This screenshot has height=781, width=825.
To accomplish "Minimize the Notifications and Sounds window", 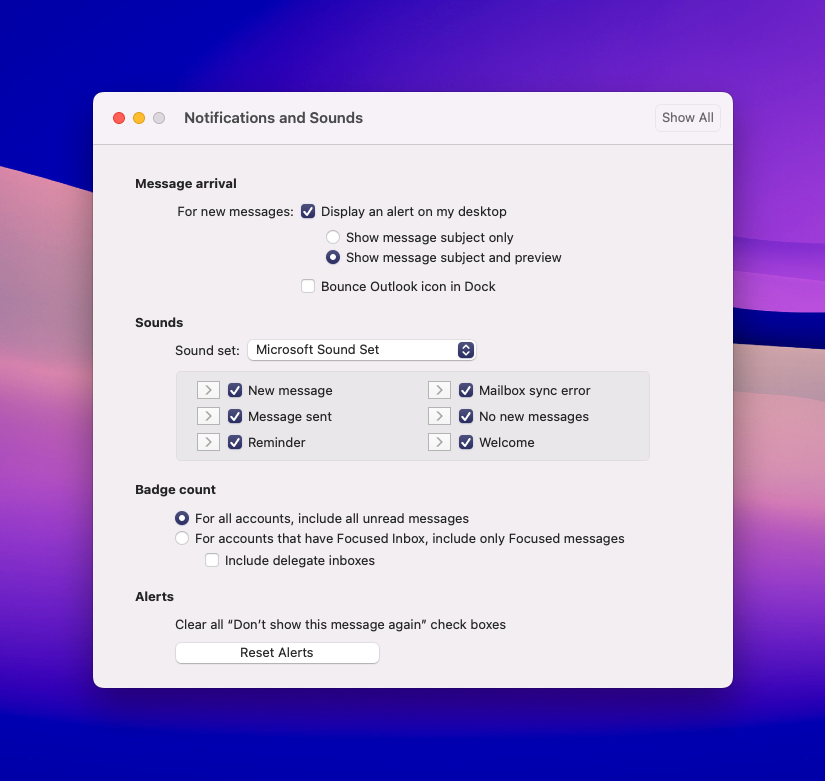I will [139, 118].
